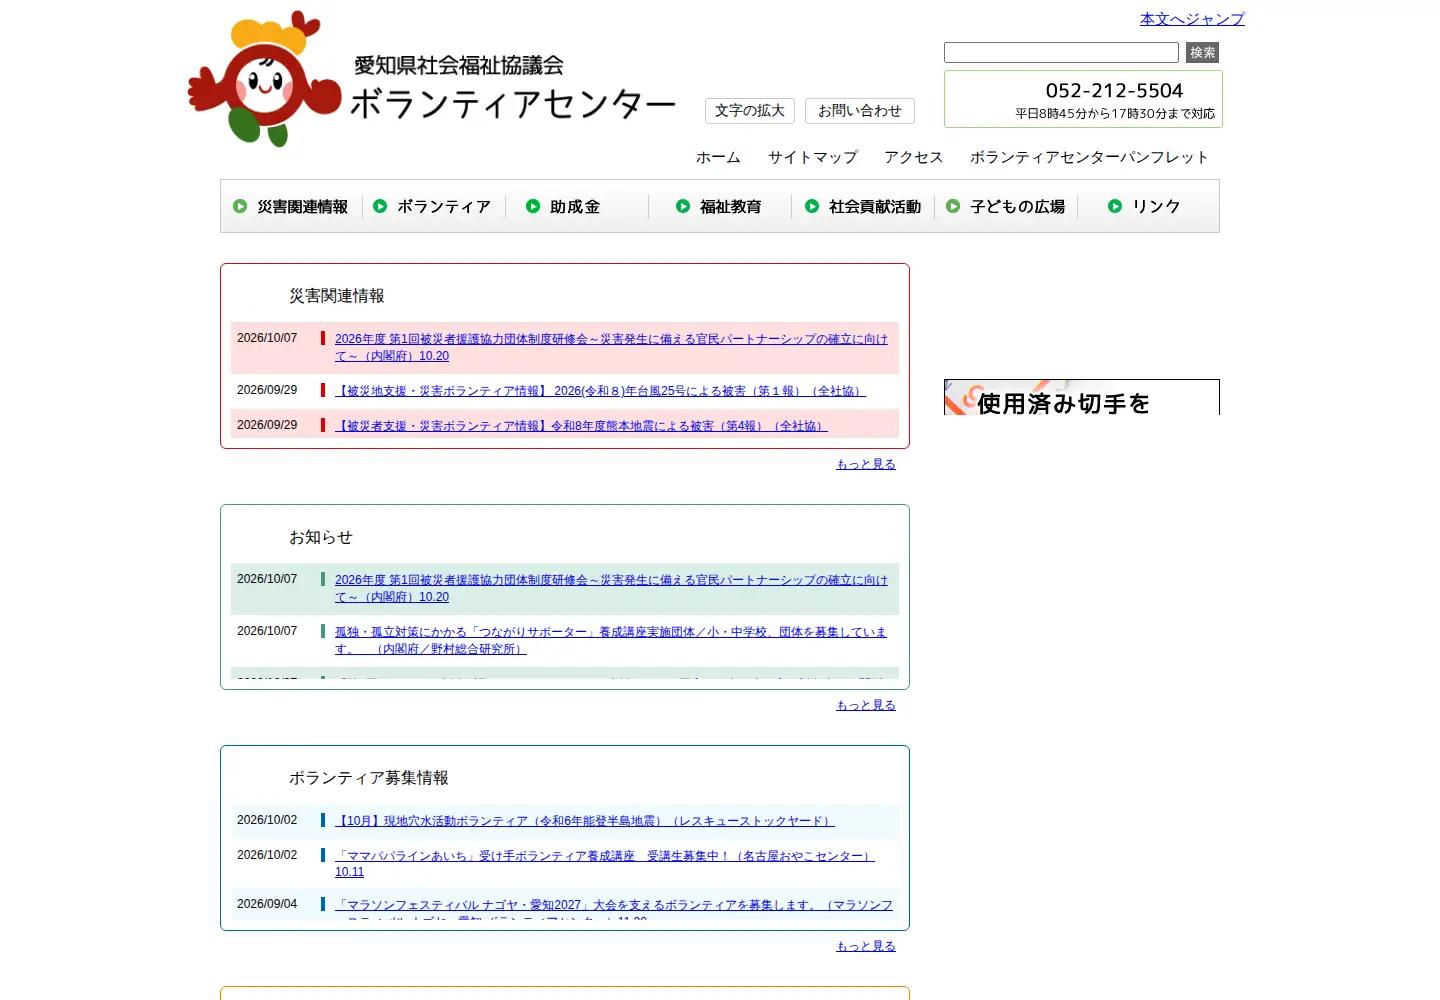
Task: Open the サイトマップ link
Action: (813, 157)
